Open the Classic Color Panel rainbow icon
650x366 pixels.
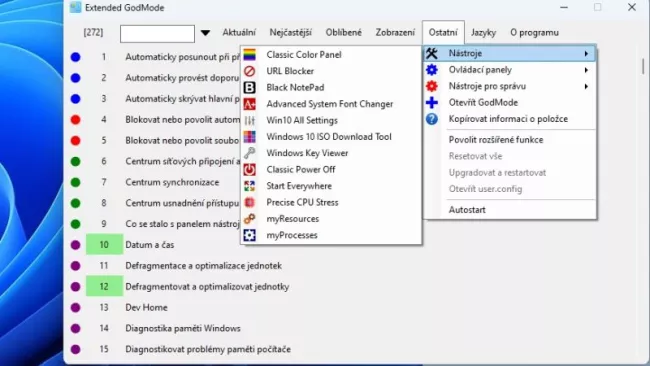tap(250, 55)
